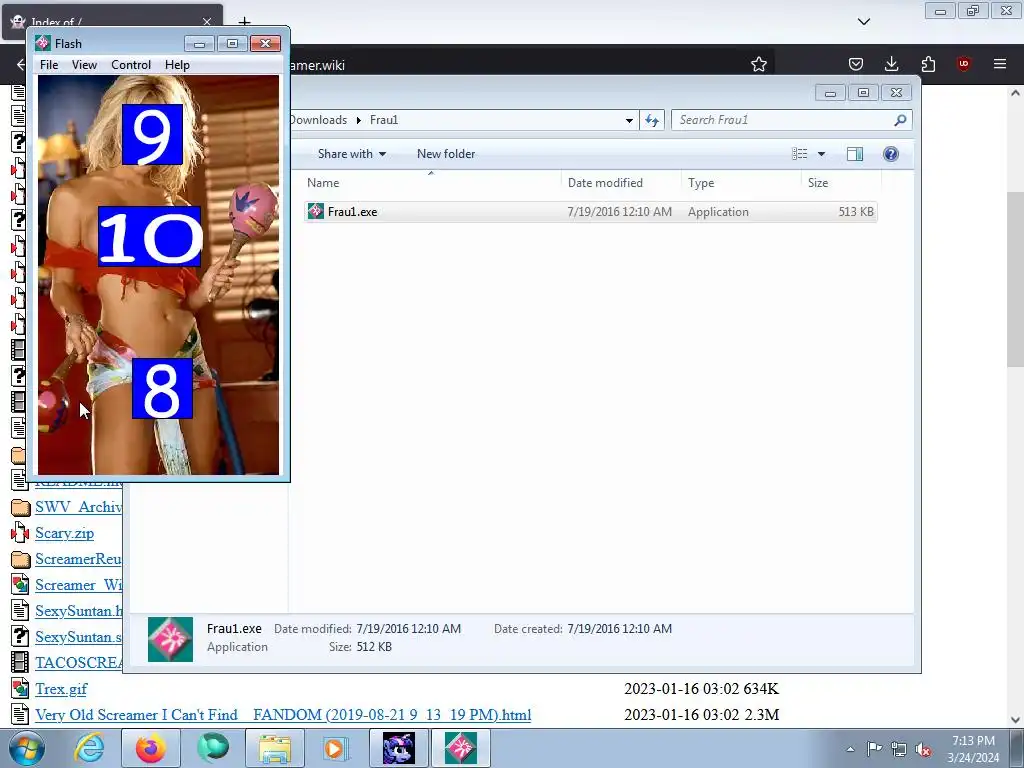Viewport: 1024px width, 768px height.
Task: Sort files by Name column header
Action: click(431, 183)
